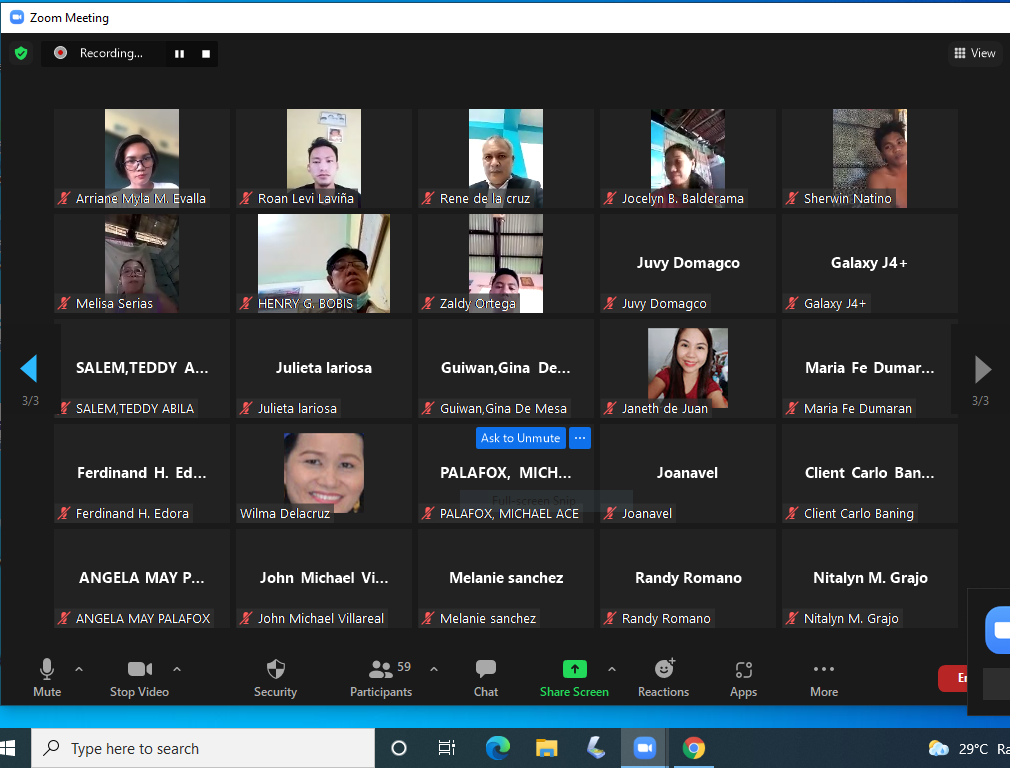Open the View layout menu
The width and height of the screenshot is (1010, 768).
[975, 53]
